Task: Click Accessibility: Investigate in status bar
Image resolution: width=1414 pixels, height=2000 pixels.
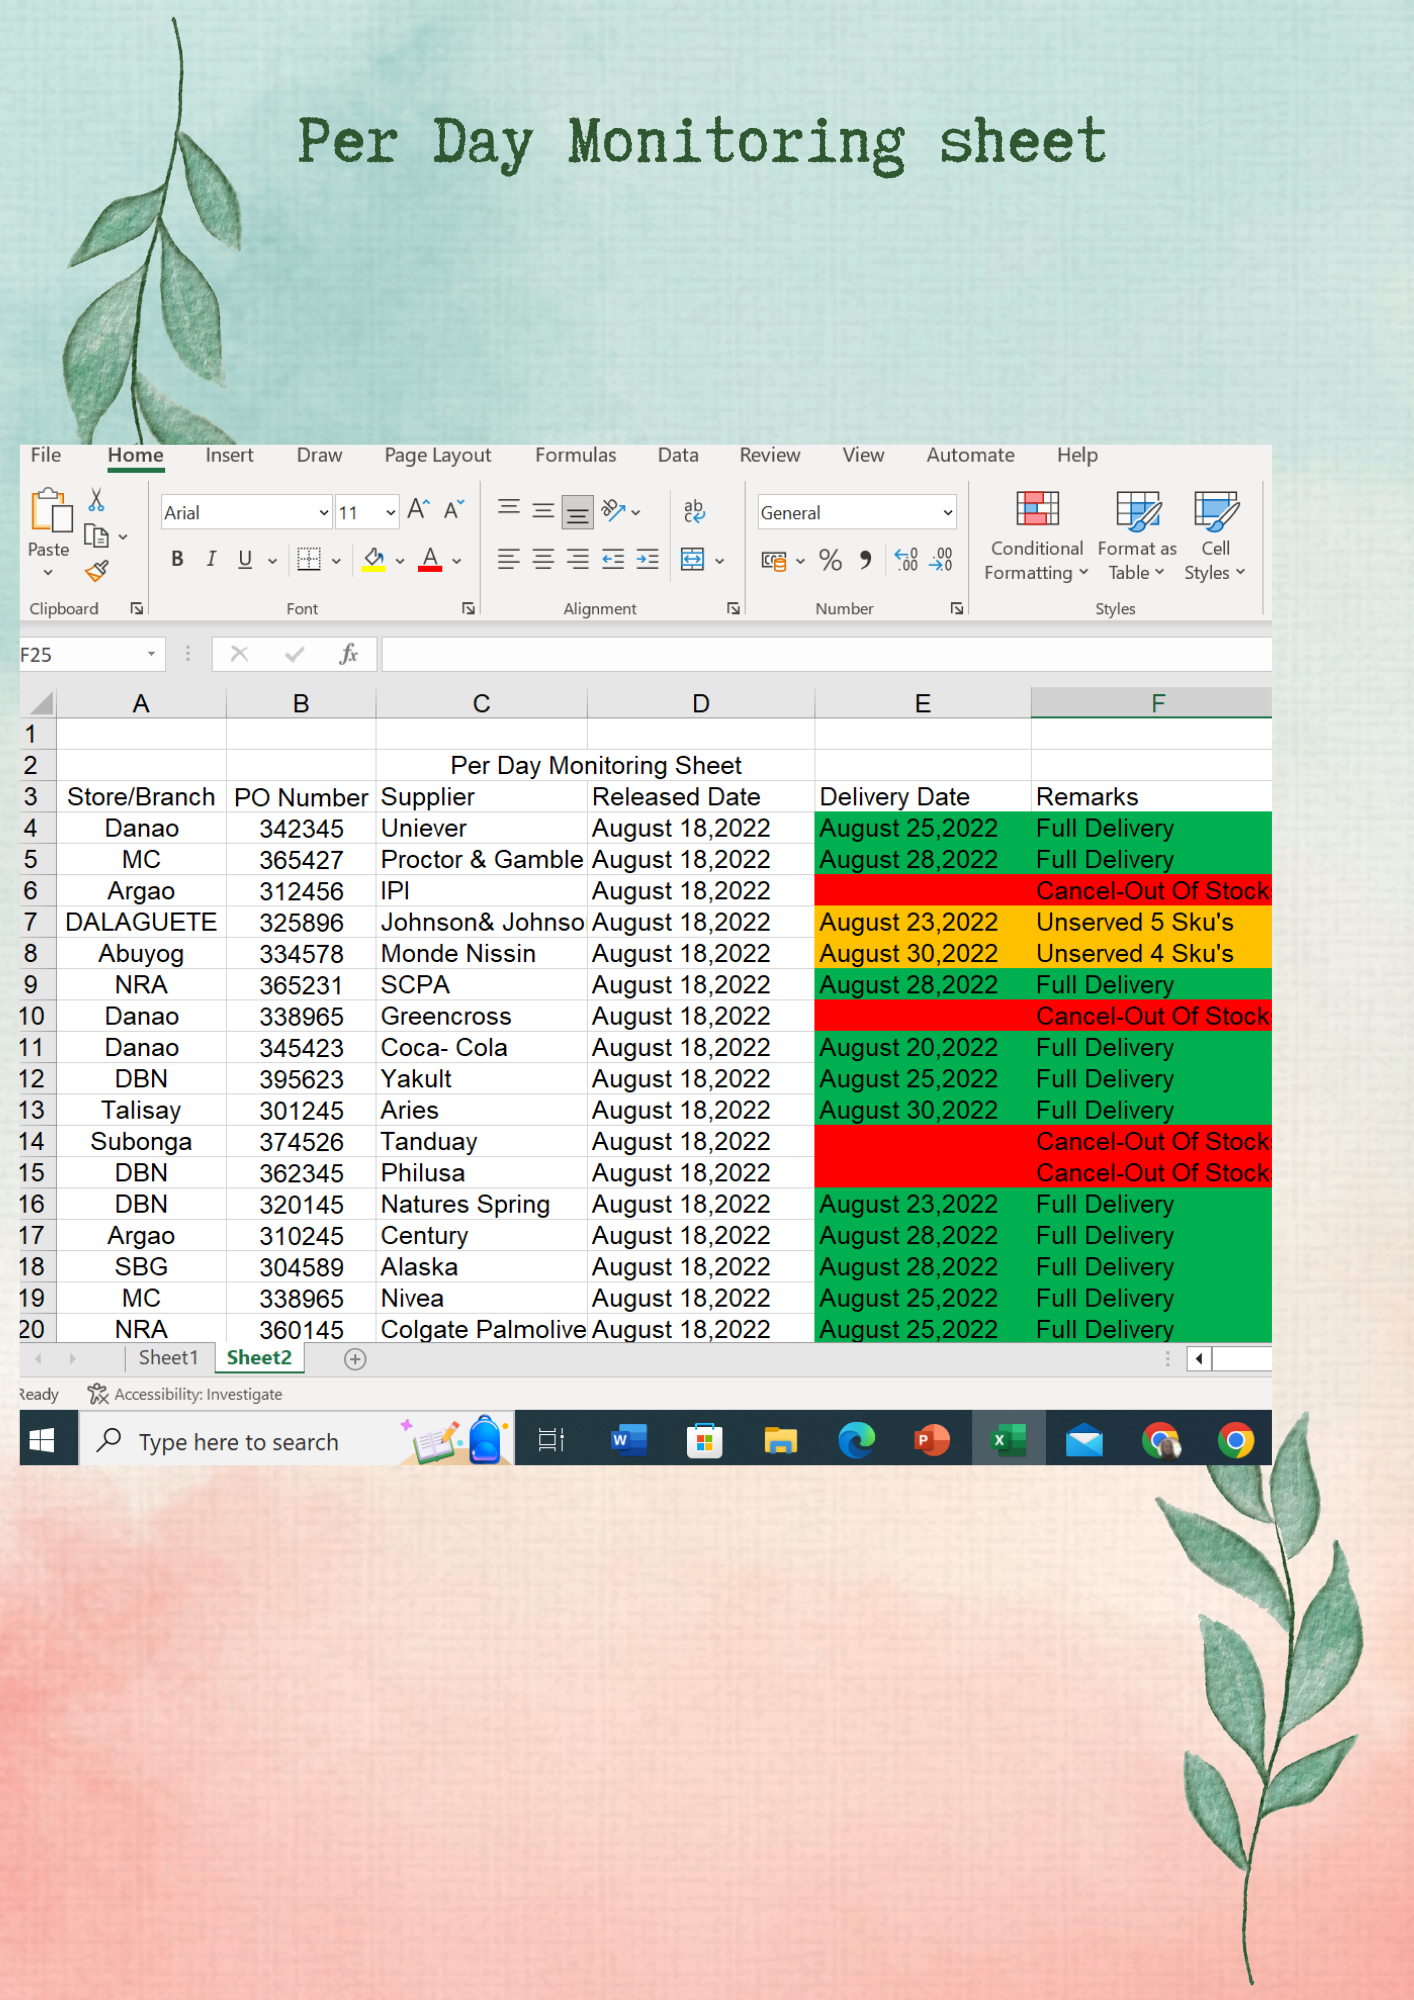Action: click(185, 1394)
